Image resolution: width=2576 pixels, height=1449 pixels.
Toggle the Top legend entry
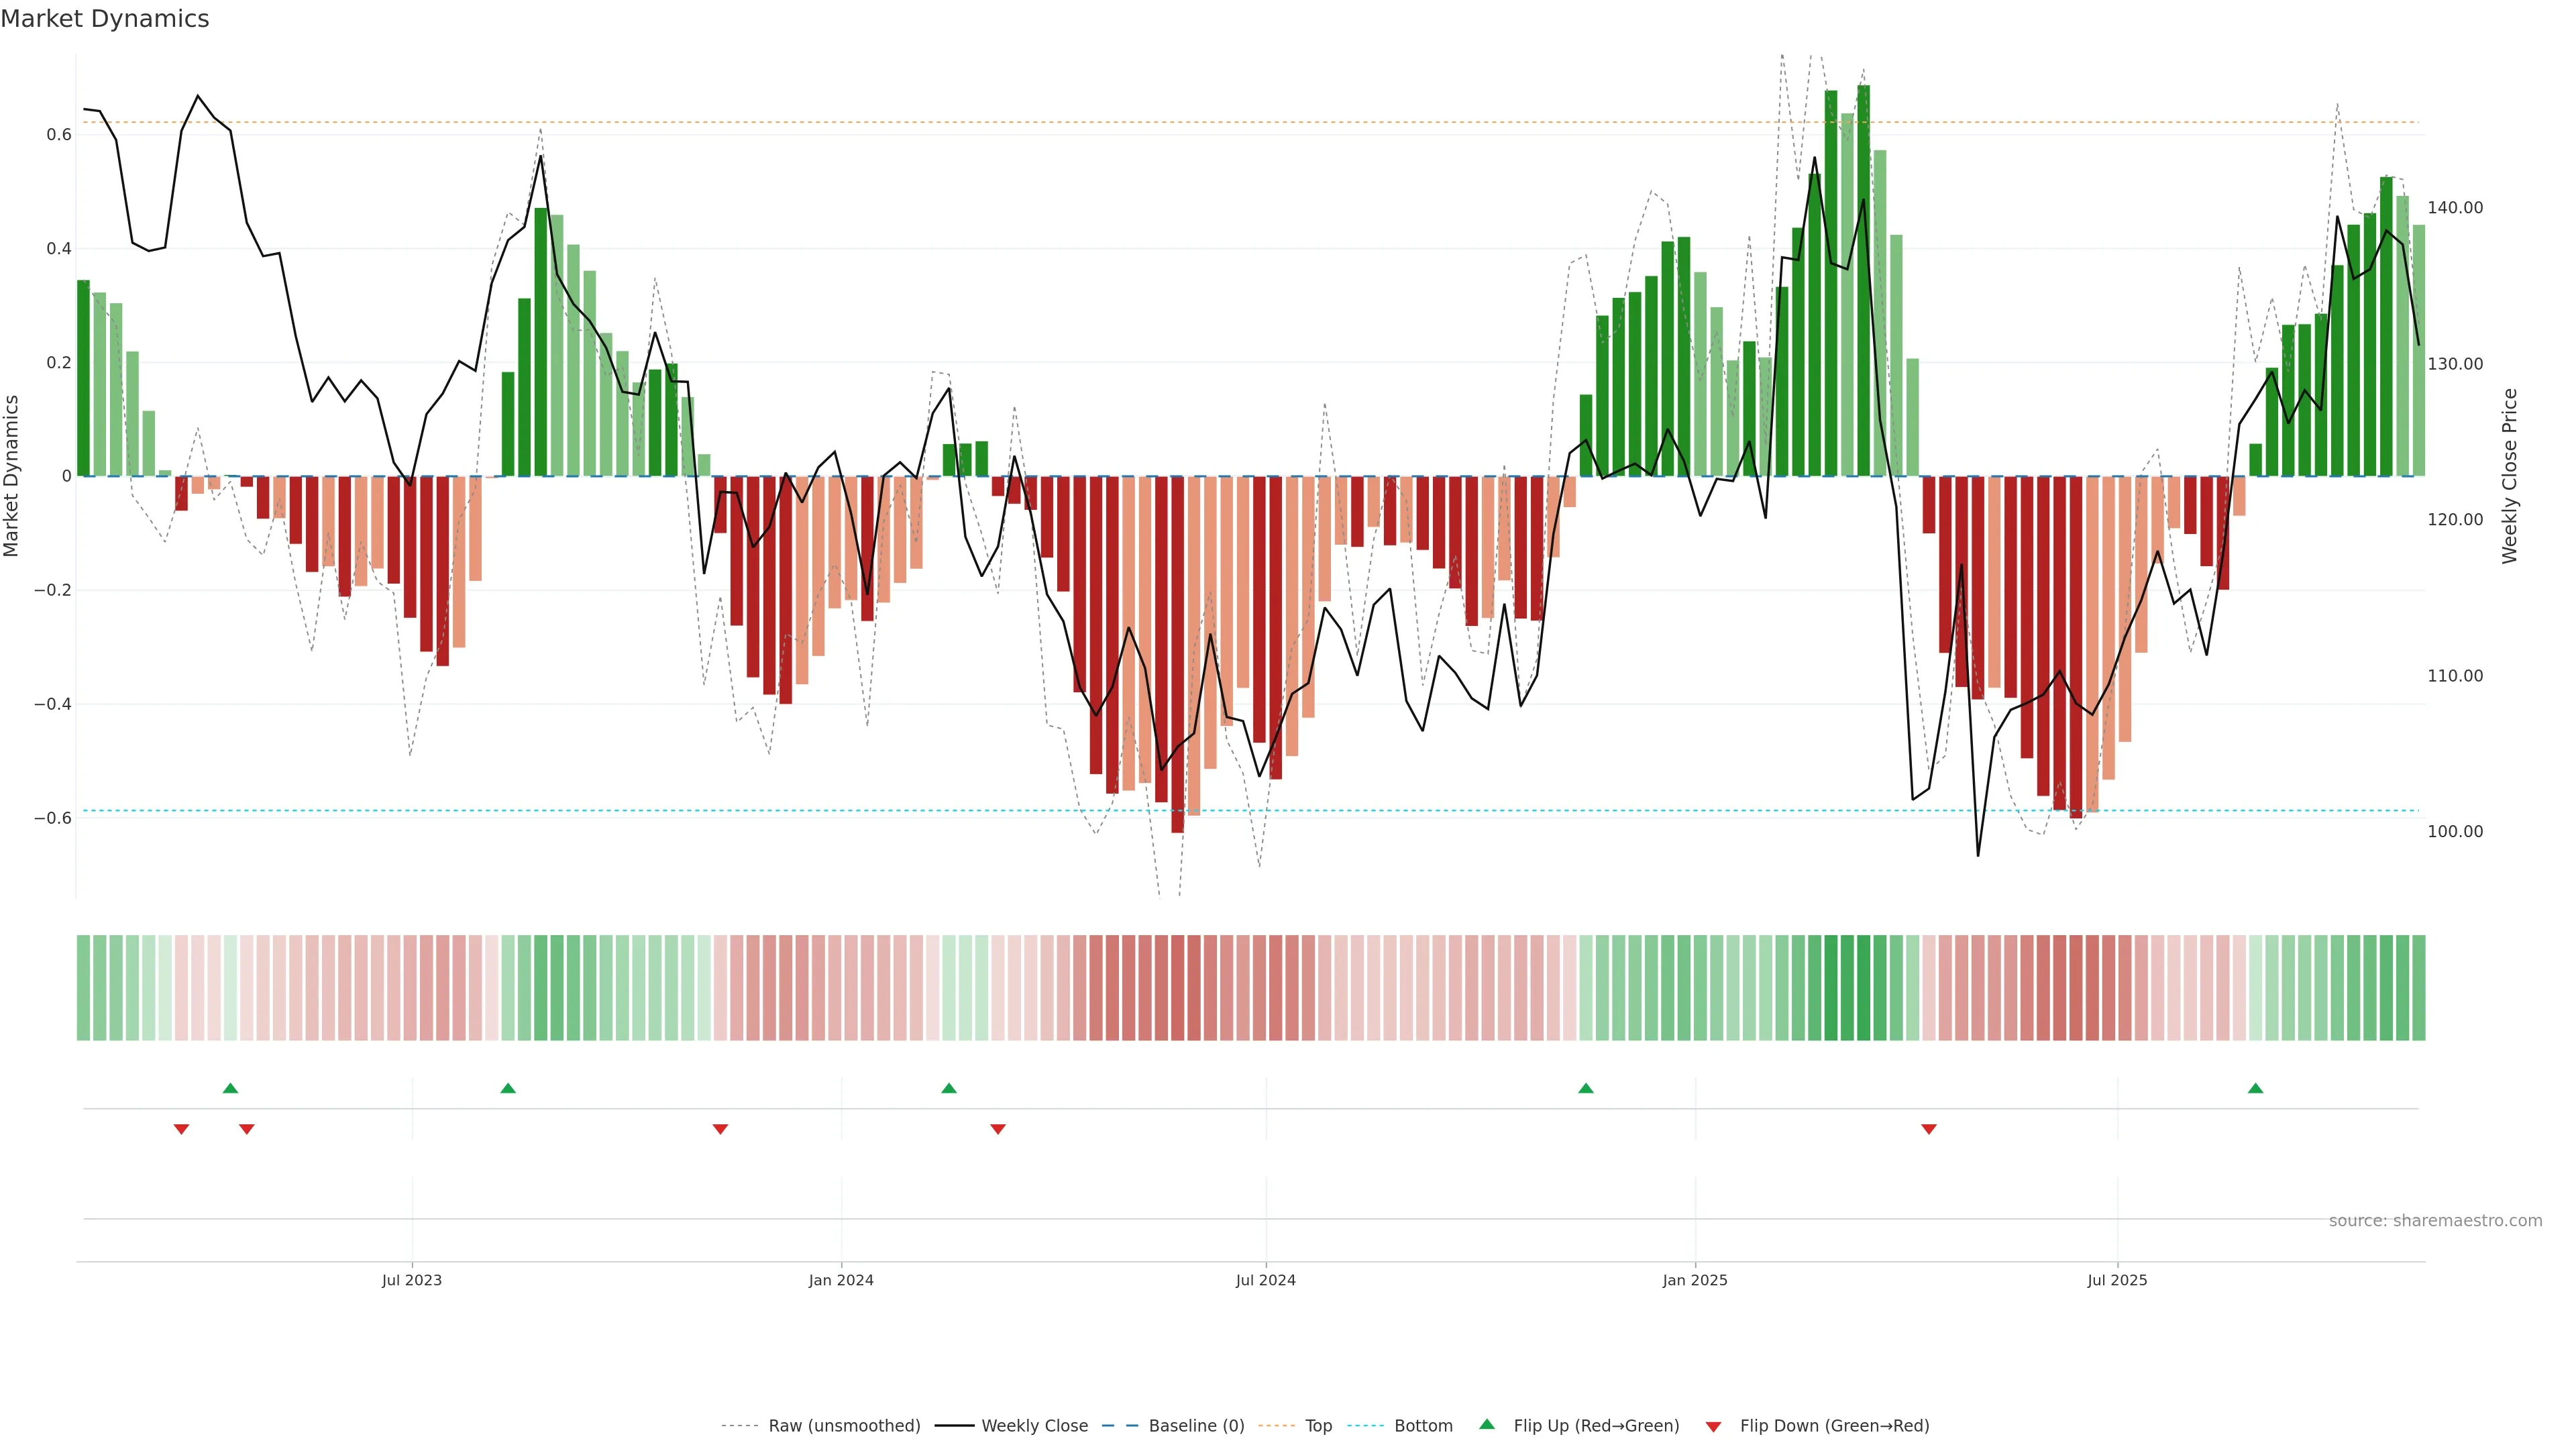(x=1318, y=1426)
